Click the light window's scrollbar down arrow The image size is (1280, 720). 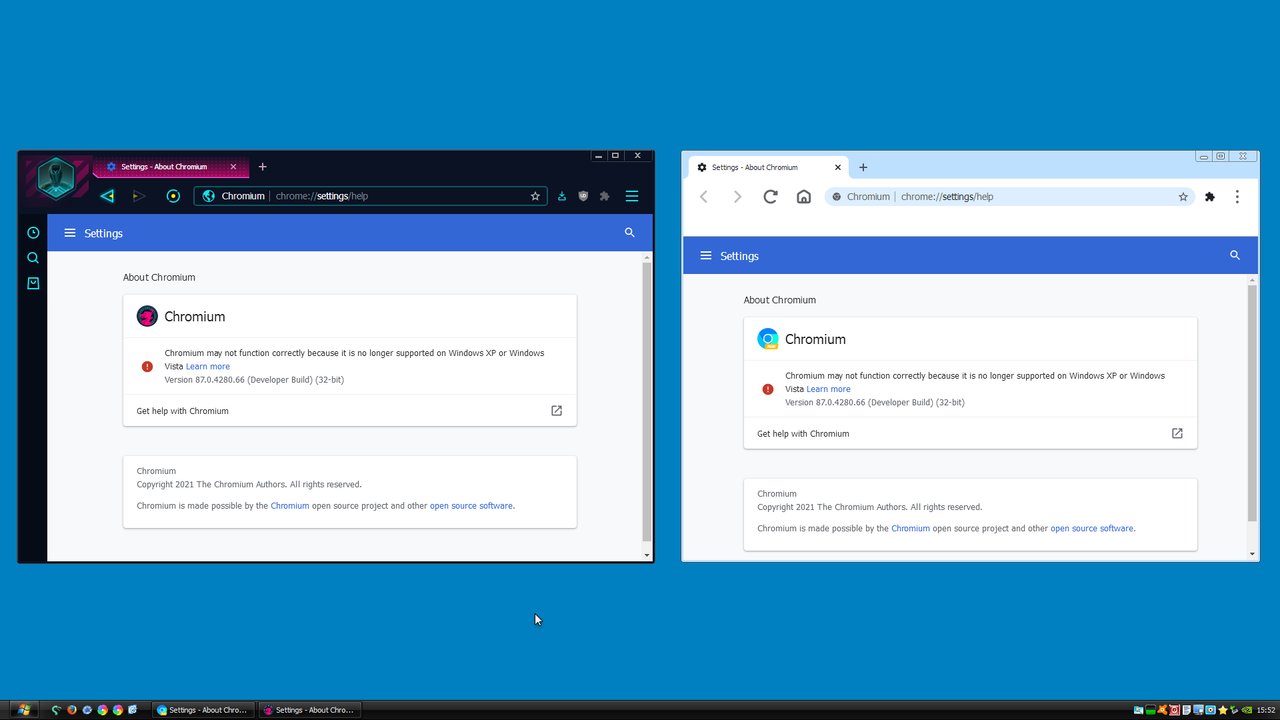coord(1252,554)
